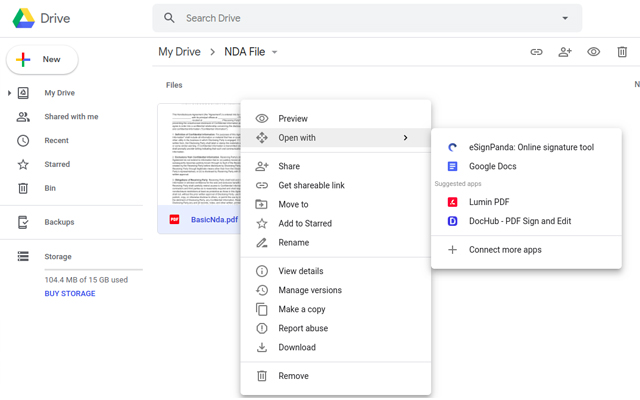The image size is (640, 400).
Task: Click the clock icon beside Recent
Action: [23, 141]
